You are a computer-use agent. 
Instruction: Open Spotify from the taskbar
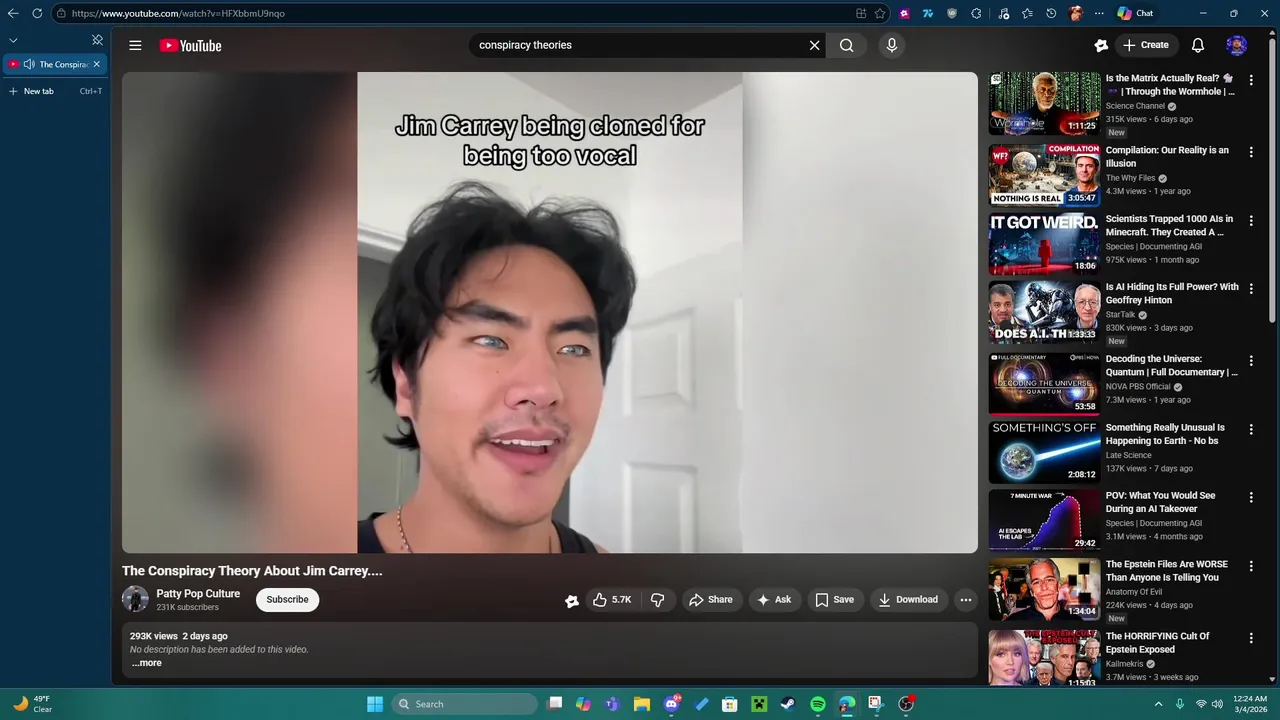[817, 704]
